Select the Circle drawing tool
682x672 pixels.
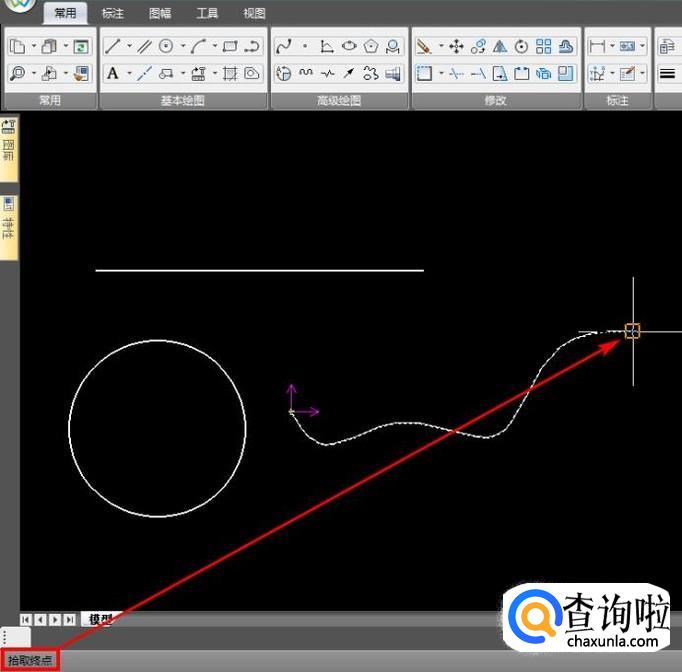pyautogui.click(x=167, y=46)
